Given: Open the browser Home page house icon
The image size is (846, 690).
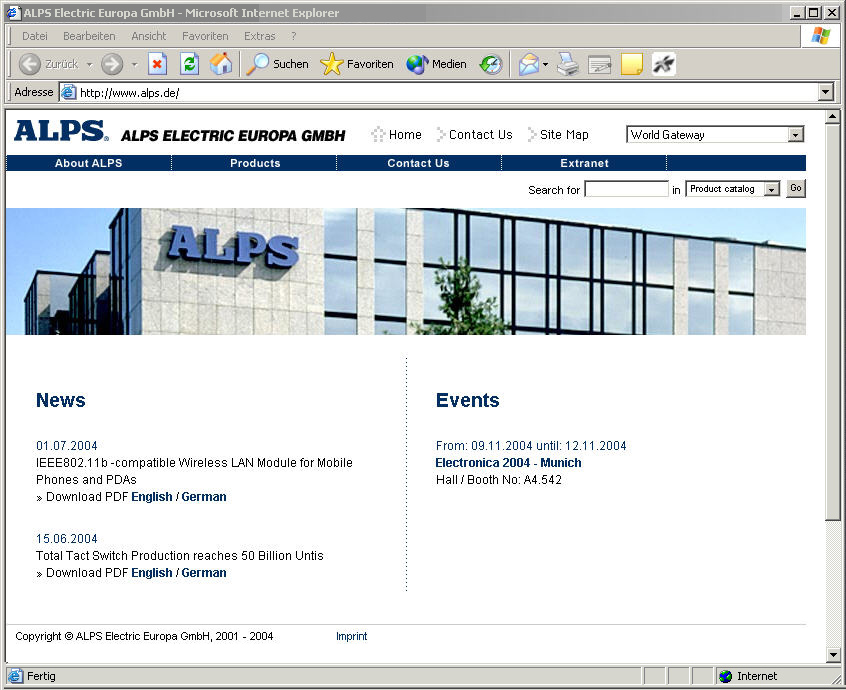Looking at the screenshot, I should [221, 64].
